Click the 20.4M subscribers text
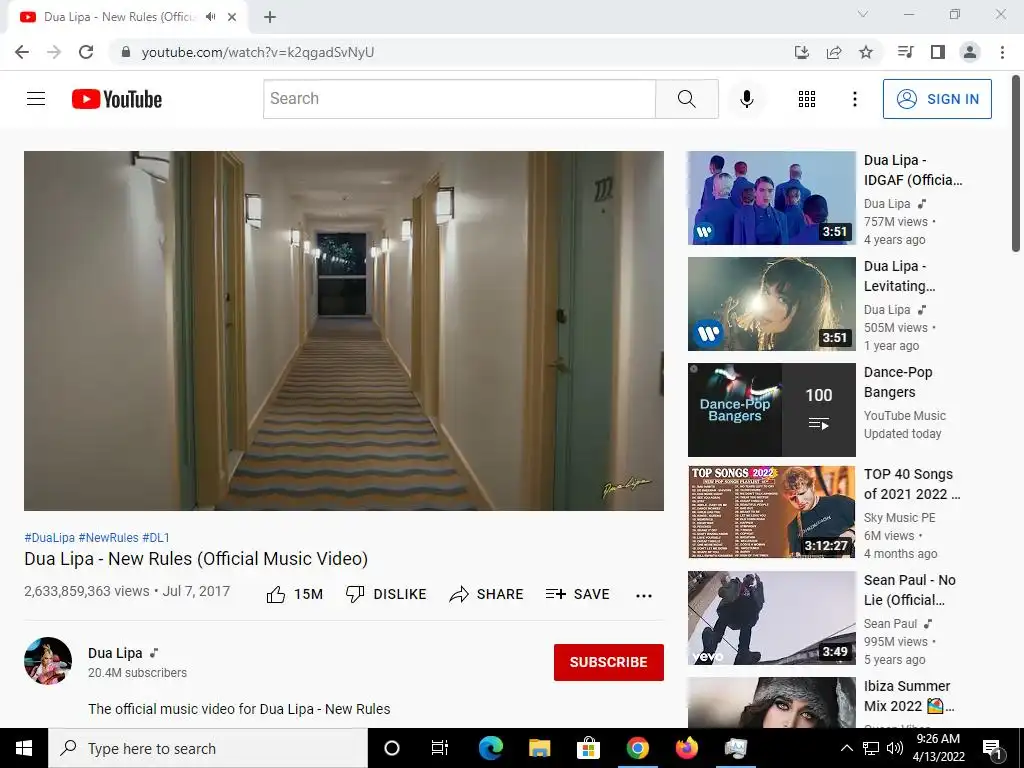The width and height of the screenshot is (1024, 768). point(137,673)
